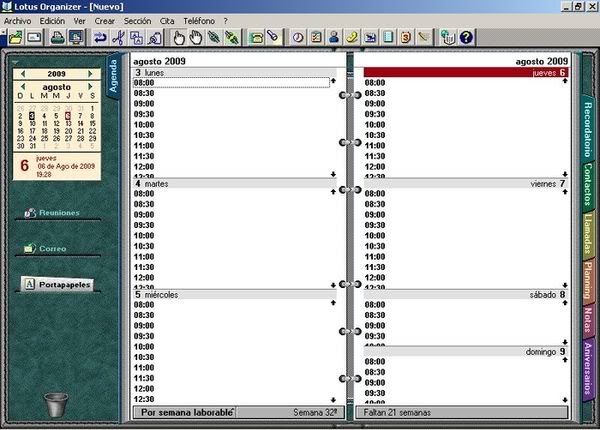Screen dimensions: 600x430
Task: Click the Semana 32 status text
Action: point(315,412)
